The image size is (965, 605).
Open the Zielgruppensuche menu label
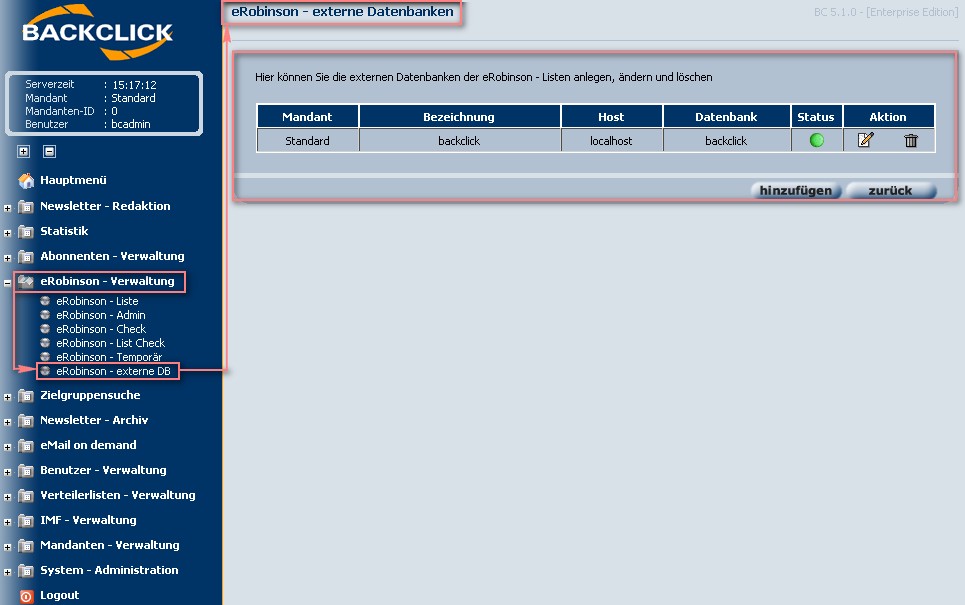(90, 395)
